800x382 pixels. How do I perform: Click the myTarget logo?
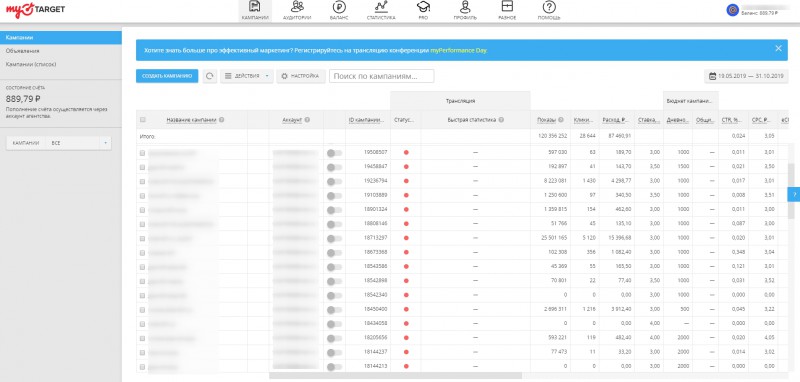[35, 9]
